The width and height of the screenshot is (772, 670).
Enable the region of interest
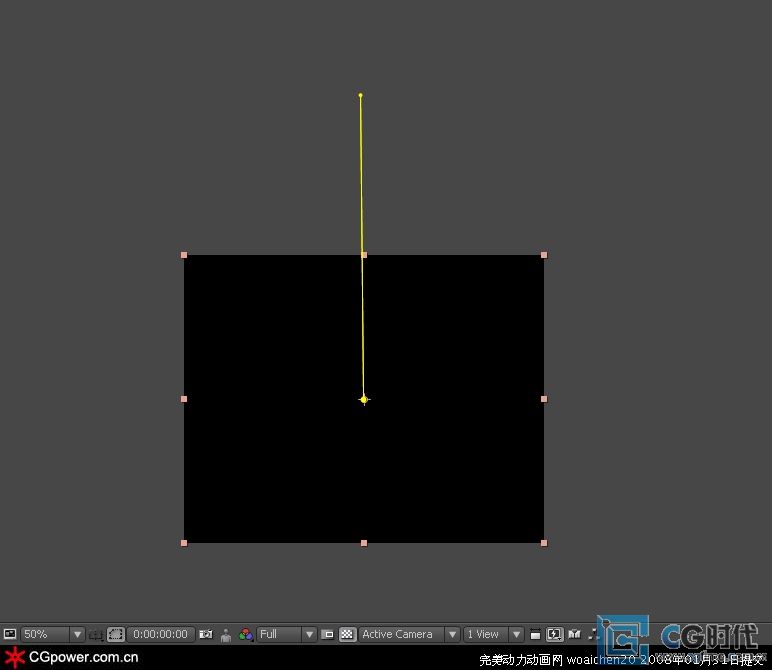tap(327, 634)
